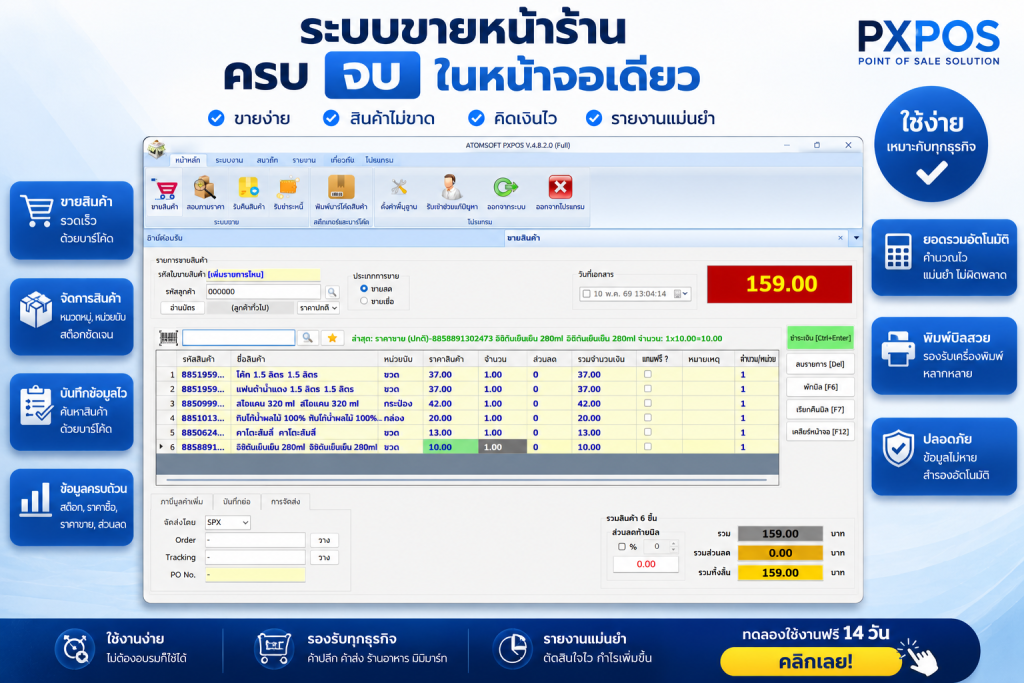
Task: Tick free-gift checkbox for row 4 กล่อง
Action: point(647,417)
